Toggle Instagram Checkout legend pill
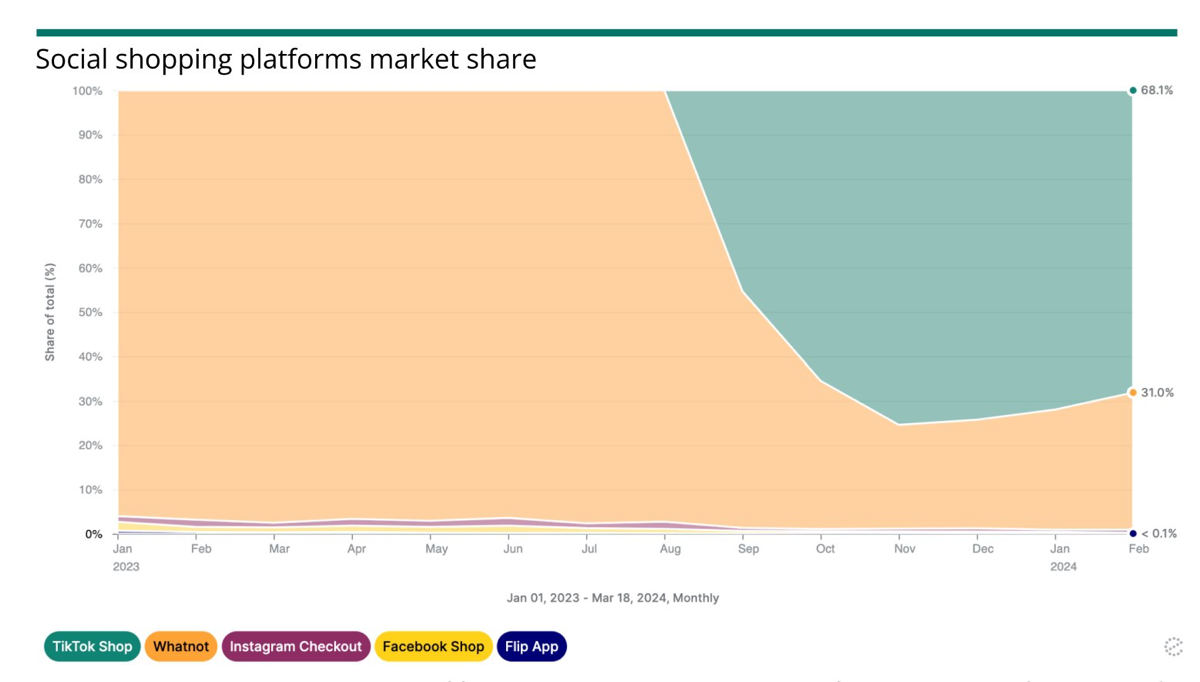Viewport: 1200px width, 682px height. (x=296, y=647)
